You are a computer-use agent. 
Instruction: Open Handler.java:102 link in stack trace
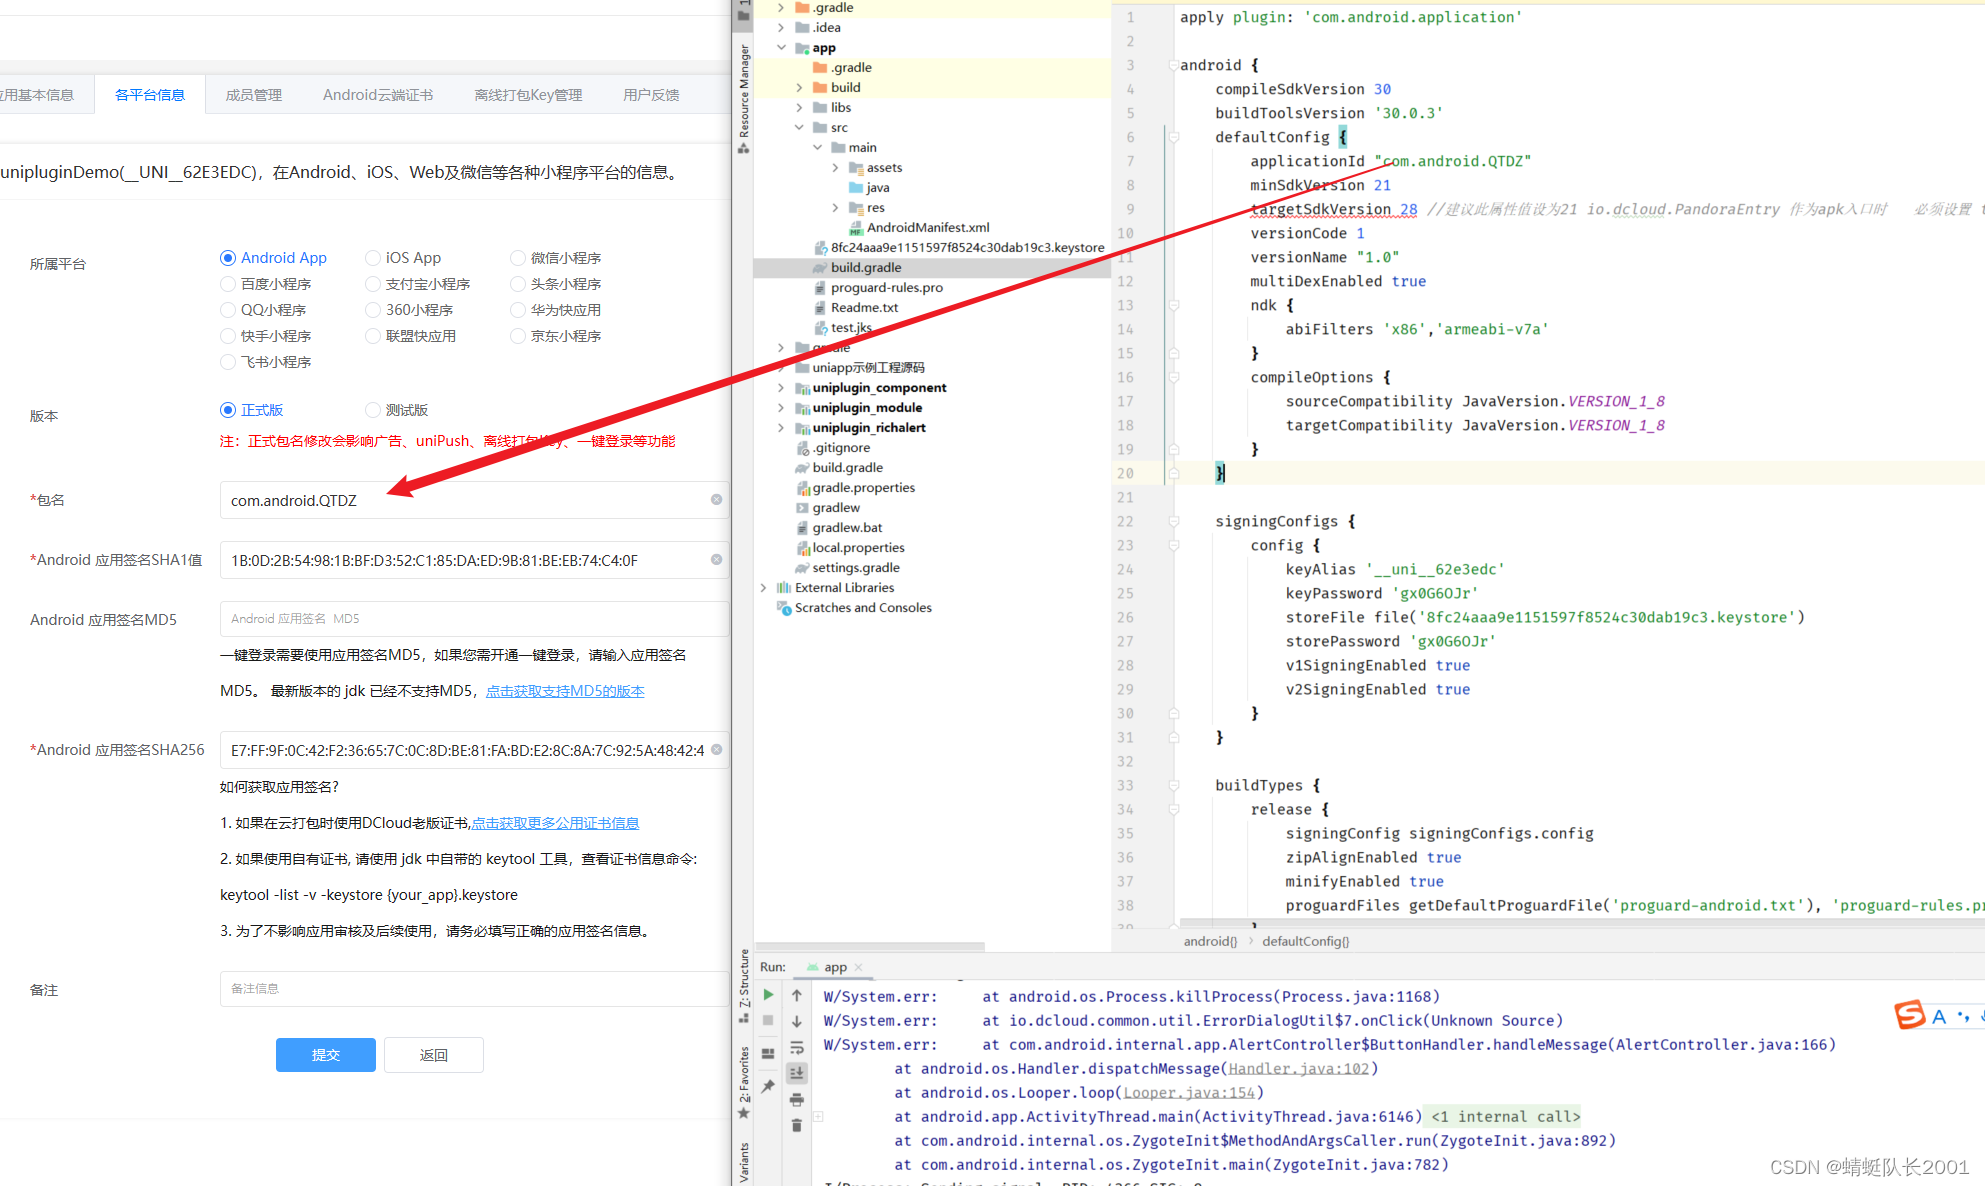1299,1069
